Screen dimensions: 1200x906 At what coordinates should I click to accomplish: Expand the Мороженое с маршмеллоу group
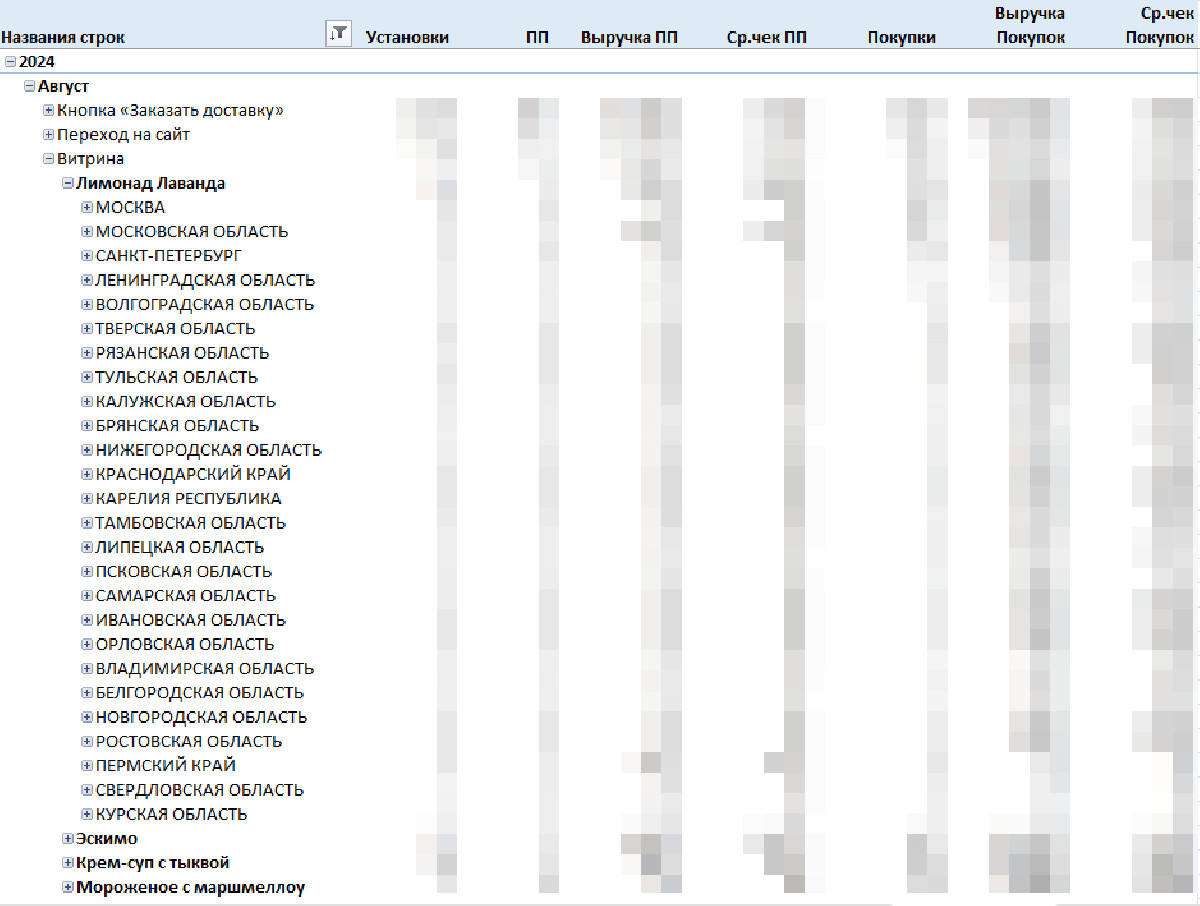(68, 887)
